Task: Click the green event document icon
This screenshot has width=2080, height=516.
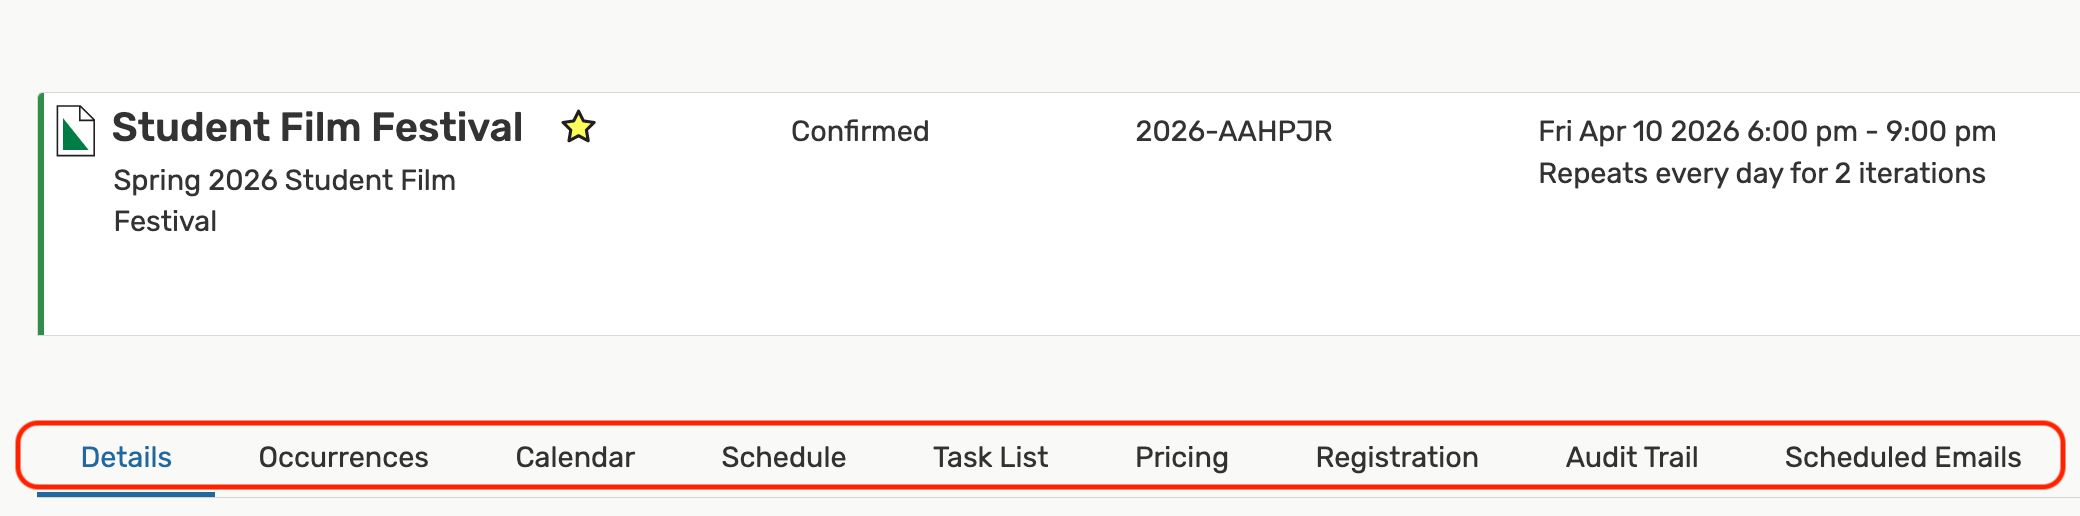Action: [75, 131]
